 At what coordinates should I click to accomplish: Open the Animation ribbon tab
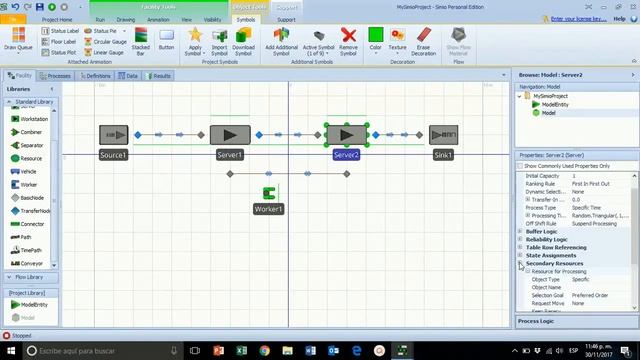[x=158, y=20]
